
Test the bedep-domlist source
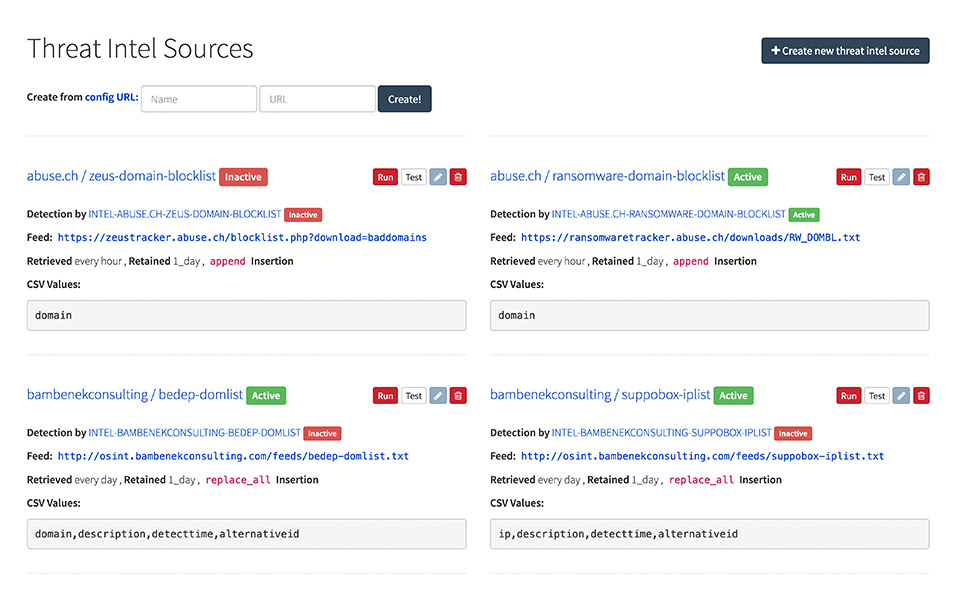(x=414, y=396)
